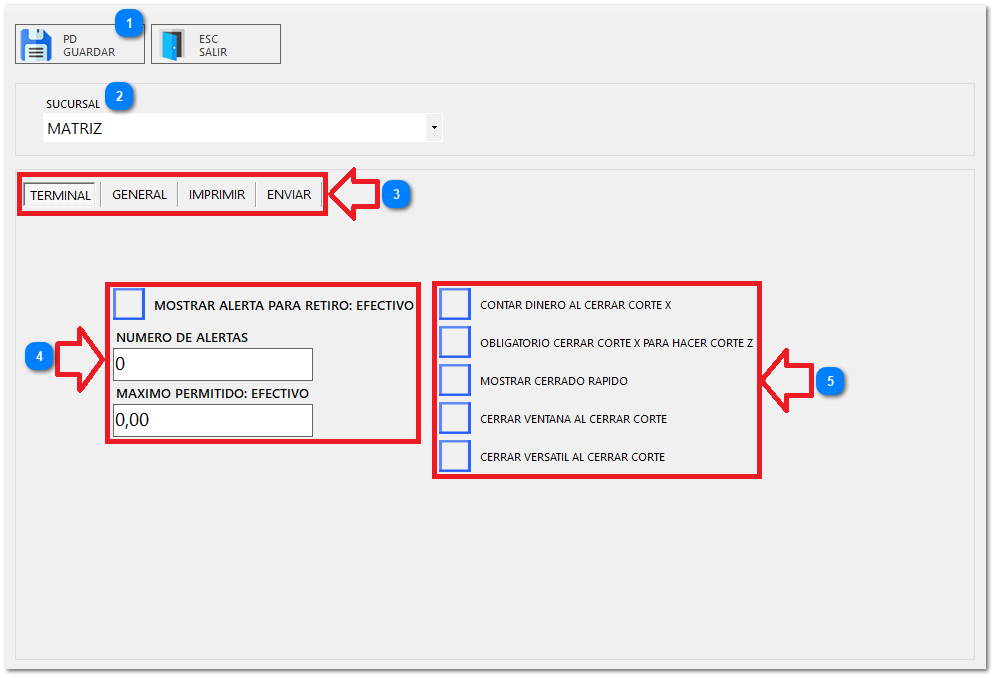Enable Mostrar Alerta Para Retiro: Efectivo checkbox
The width and height of the screenshot is (995, 678).
129,304
